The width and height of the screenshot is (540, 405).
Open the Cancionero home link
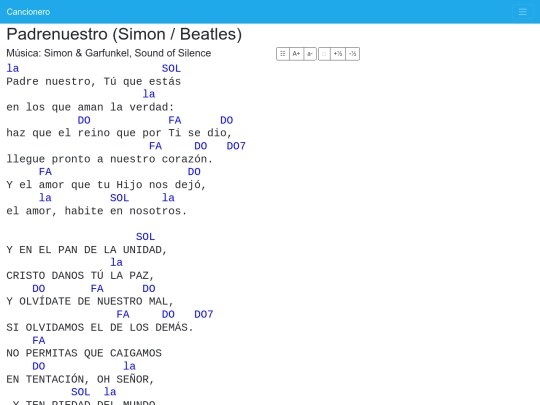pos(28,12)
